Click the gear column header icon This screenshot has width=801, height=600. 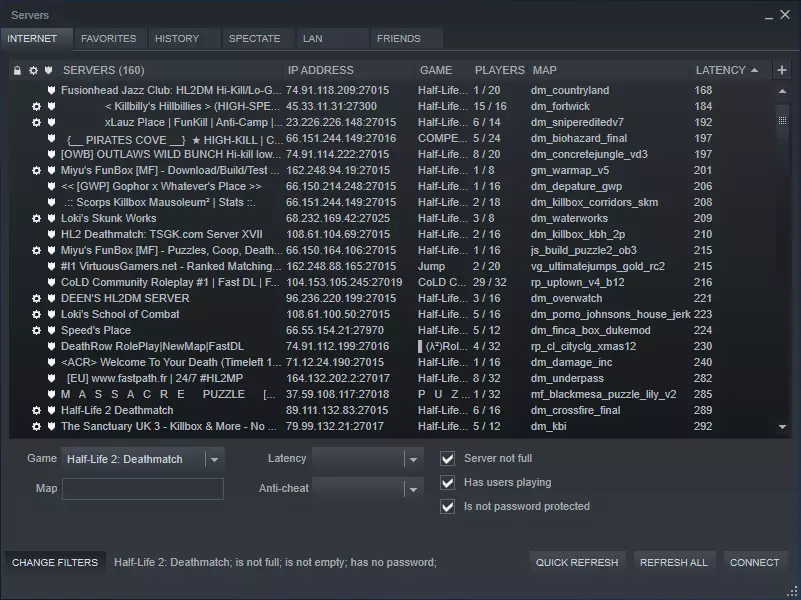tap(33, 71)
